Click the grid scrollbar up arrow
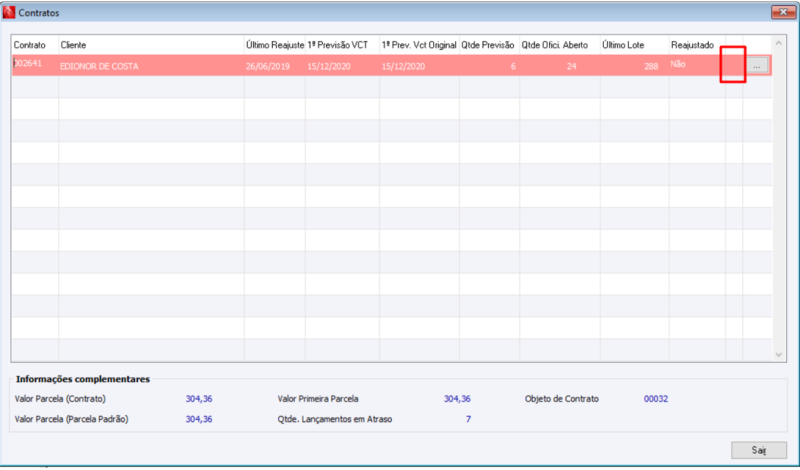This screenshot has height=470, width=800. pos(779,43)
